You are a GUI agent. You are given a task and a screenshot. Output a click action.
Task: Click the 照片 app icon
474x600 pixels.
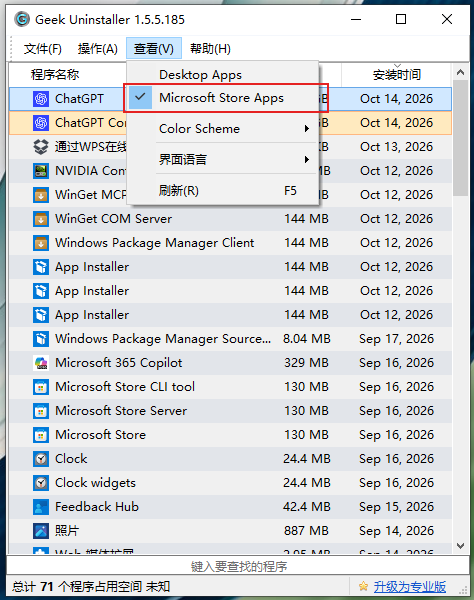pos(41,531)
